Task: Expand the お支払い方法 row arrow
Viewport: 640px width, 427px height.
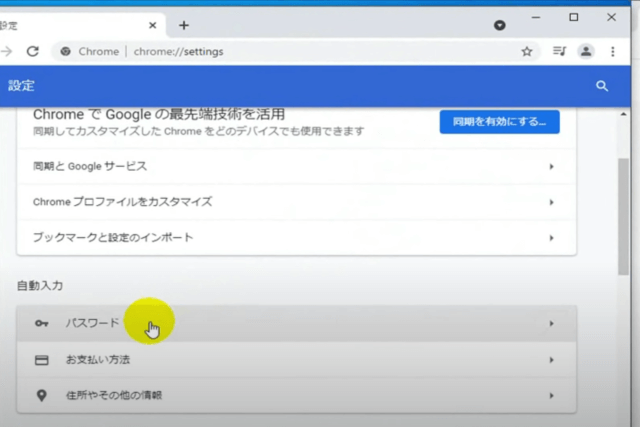Action: 551,360
